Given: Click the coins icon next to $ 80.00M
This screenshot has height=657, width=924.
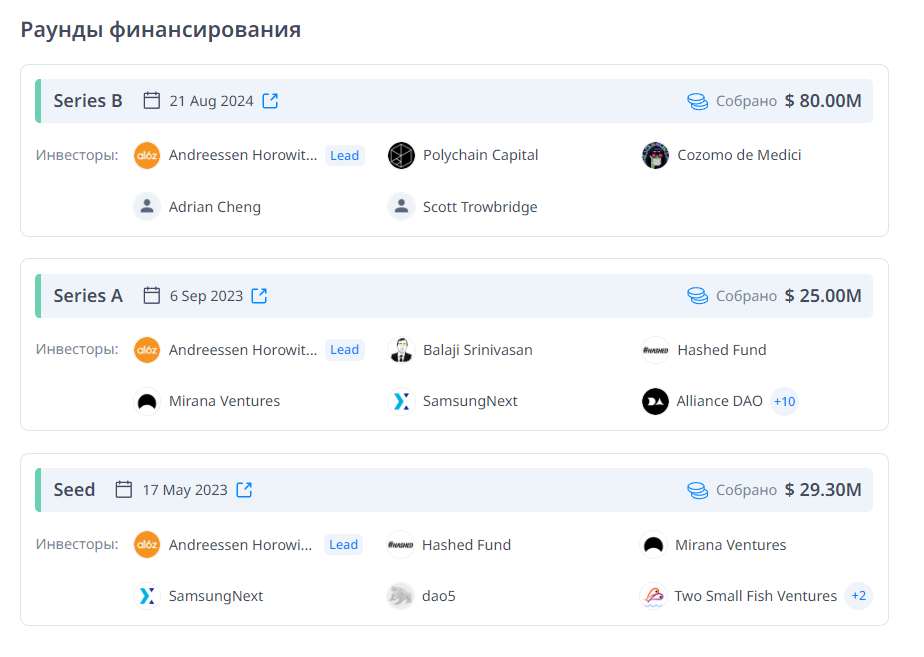Looking at the screenshot, I should [x=698, y=101].
